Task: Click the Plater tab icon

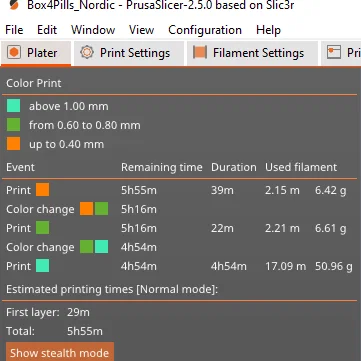Action: (x=14, y=53)
